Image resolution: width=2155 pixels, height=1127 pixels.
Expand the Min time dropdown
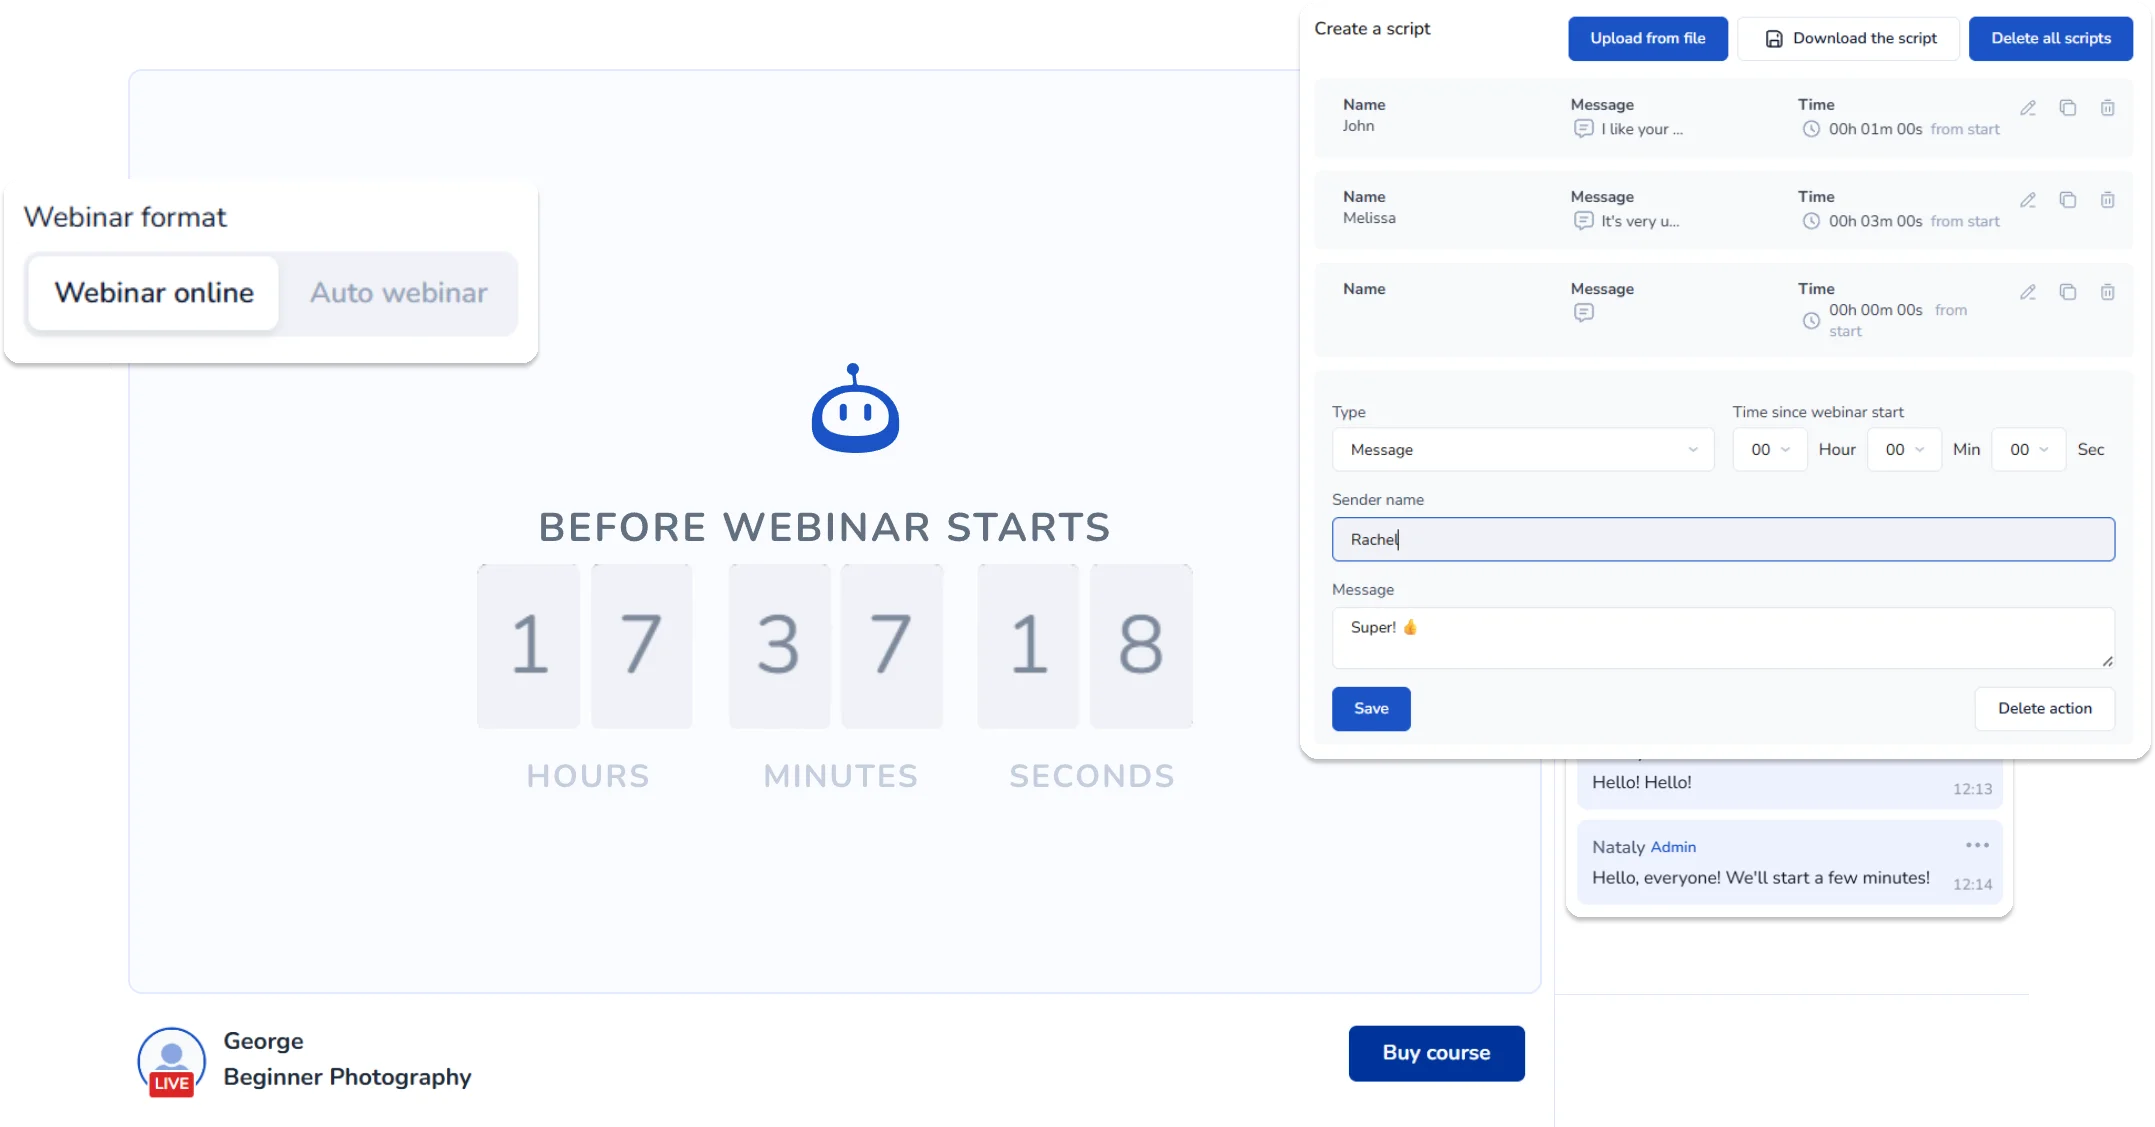1903,450
